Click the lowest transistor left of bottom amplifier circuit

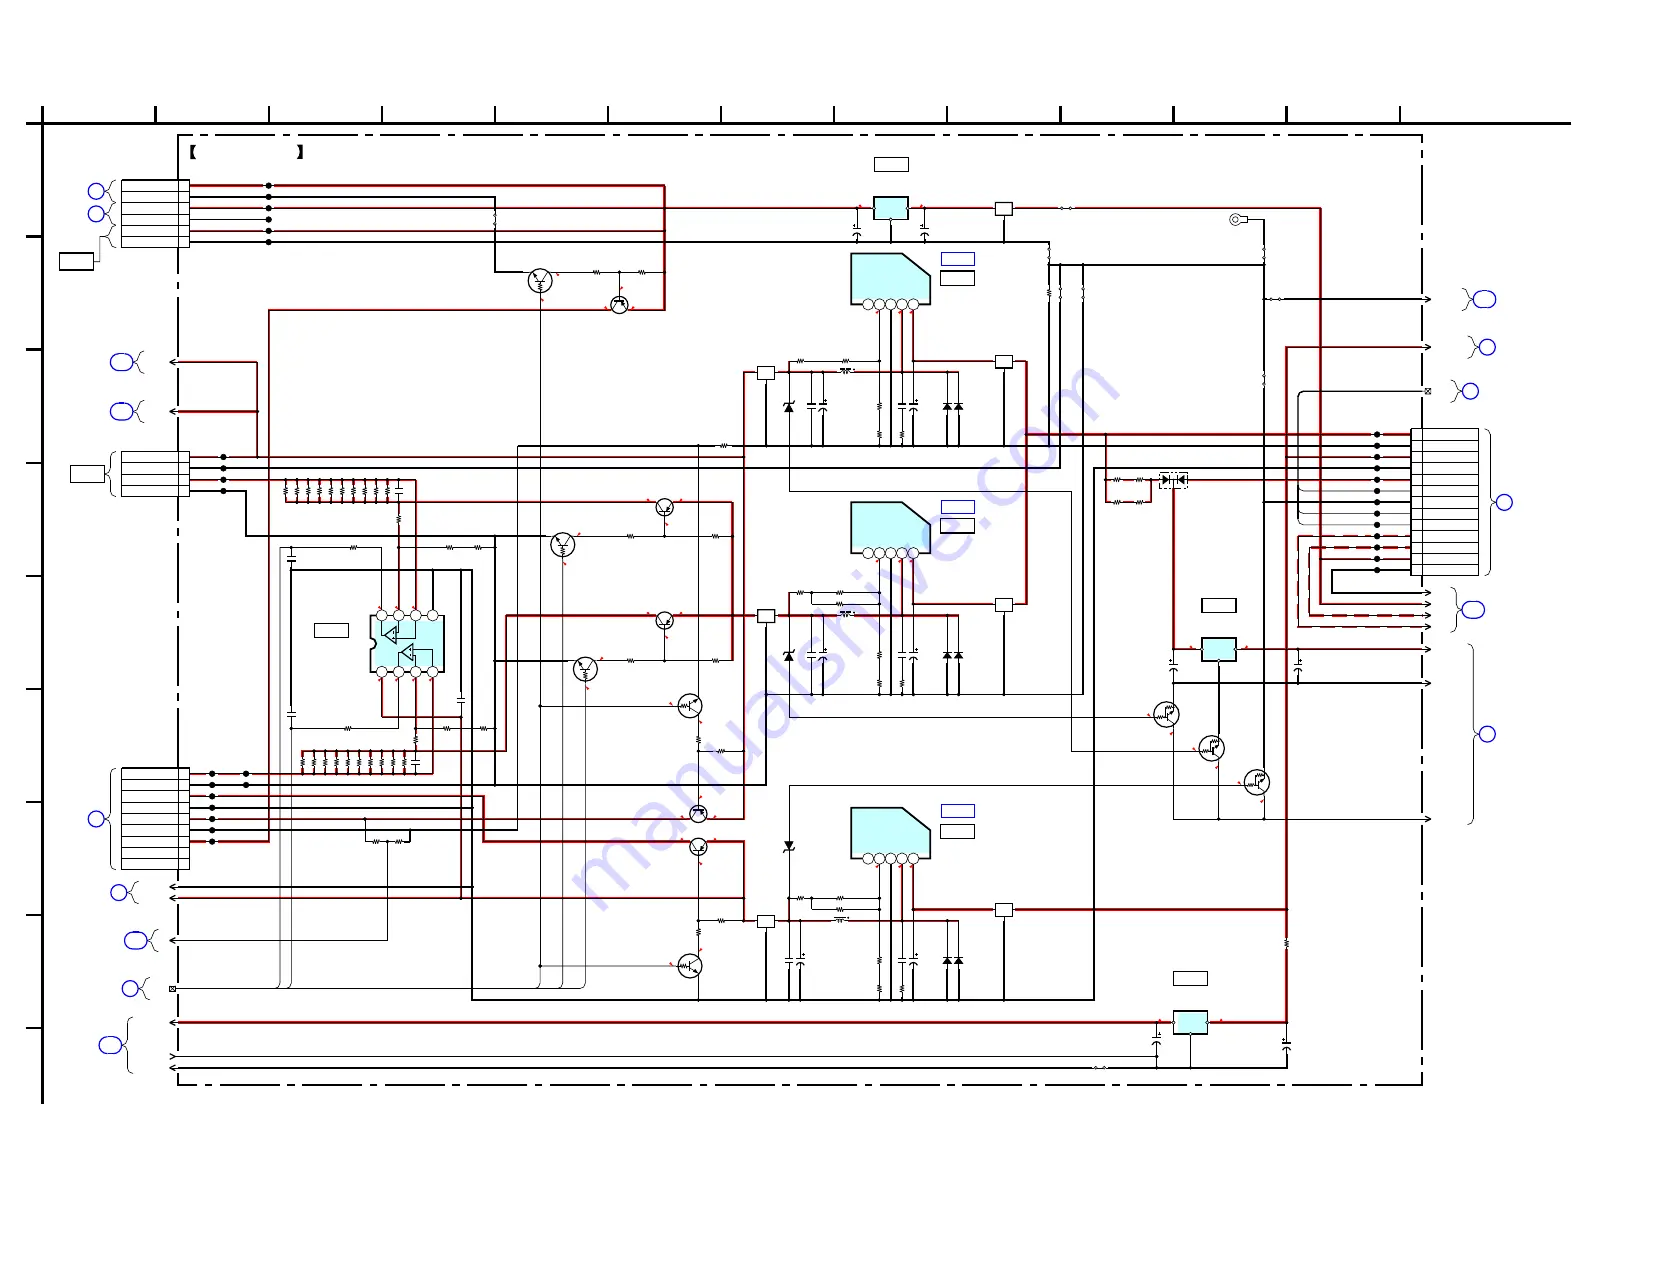click(689, 966)
